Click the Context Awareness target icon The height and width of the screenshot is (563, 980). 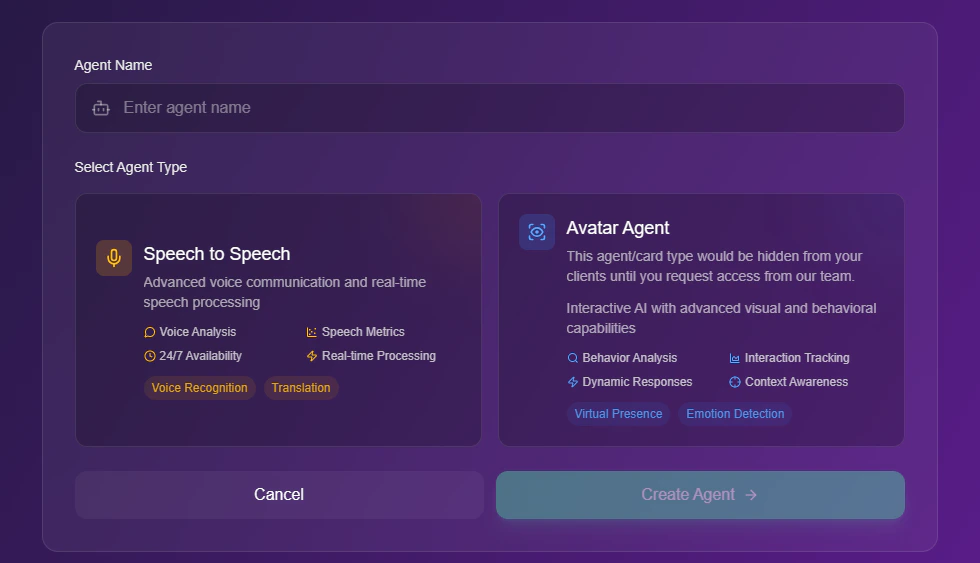(x=734, y=382)
